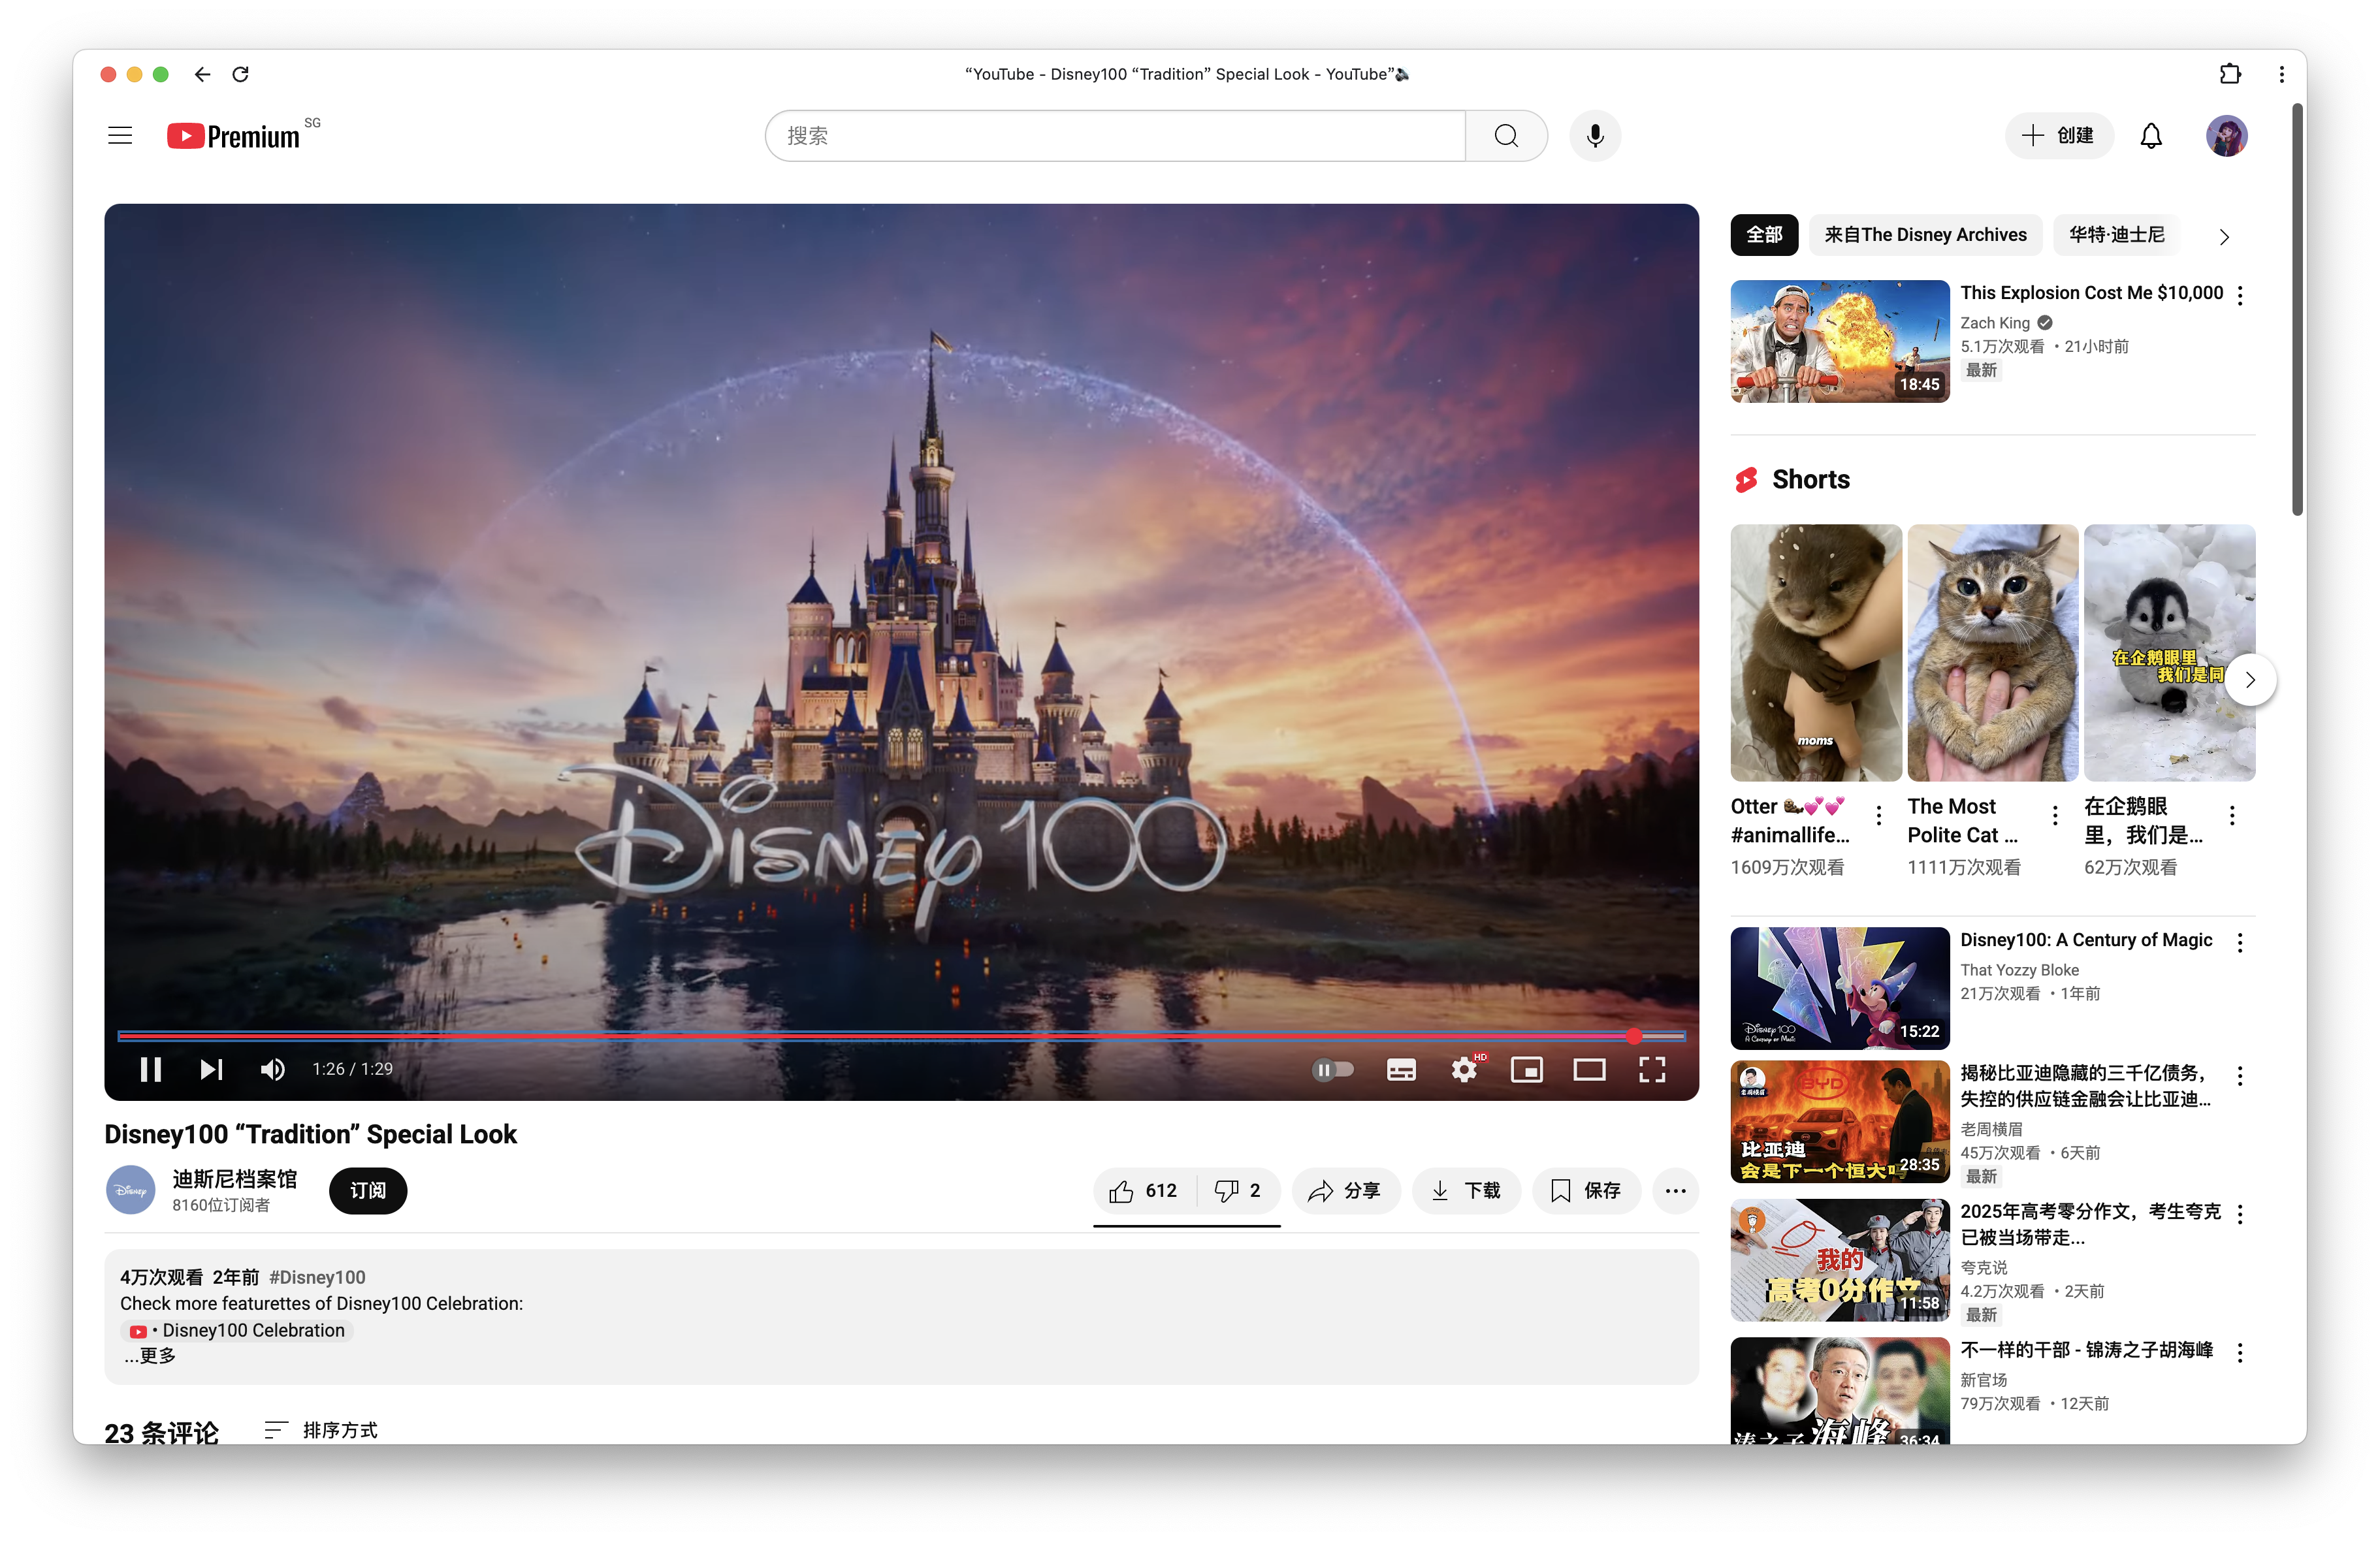Viewport: 2380px width, 1541px height.
Task: Play the Otter #animallife short
Action: point(1816,653)
